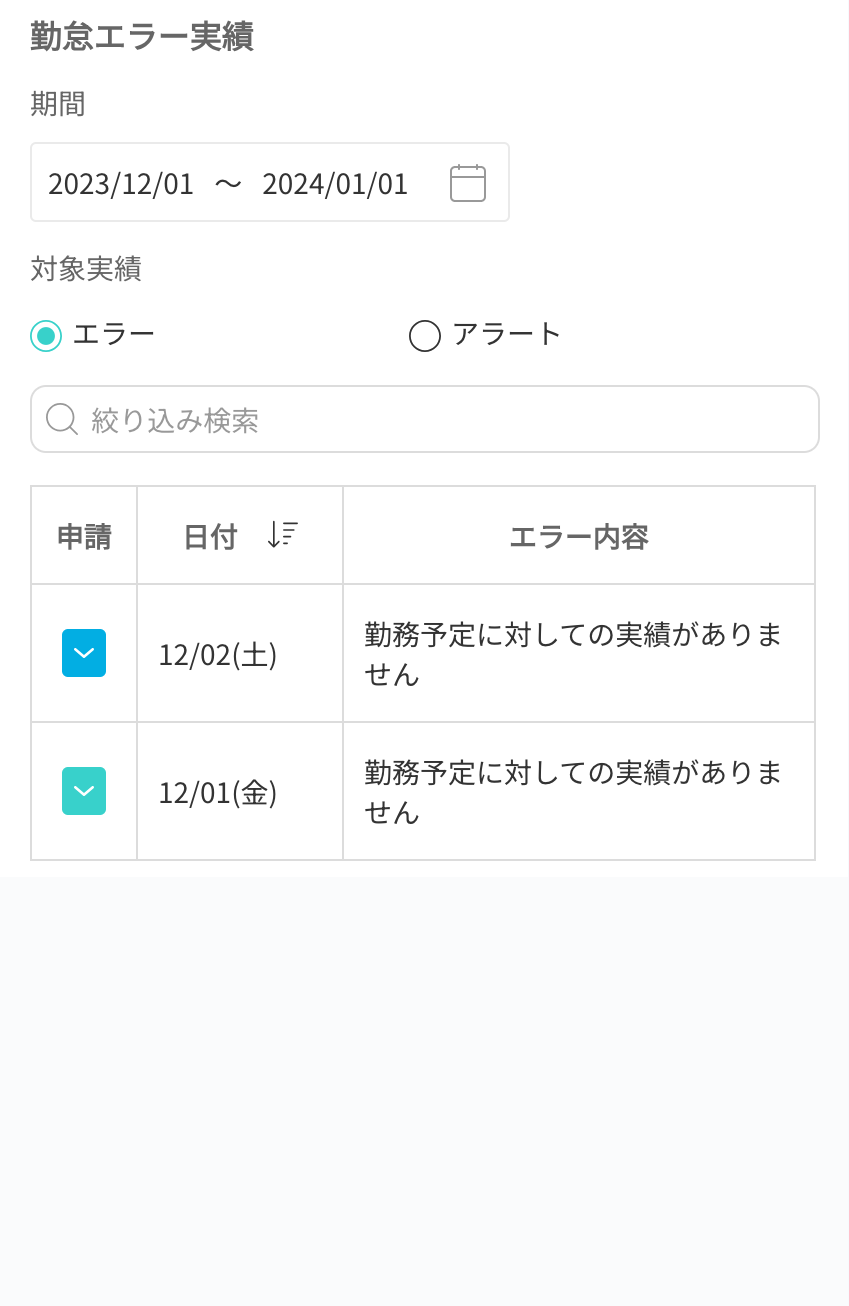Screen dimensions: 849x1306
Task: Focus the 絞り込み検索 search field
Action: (x=440, y=420)
